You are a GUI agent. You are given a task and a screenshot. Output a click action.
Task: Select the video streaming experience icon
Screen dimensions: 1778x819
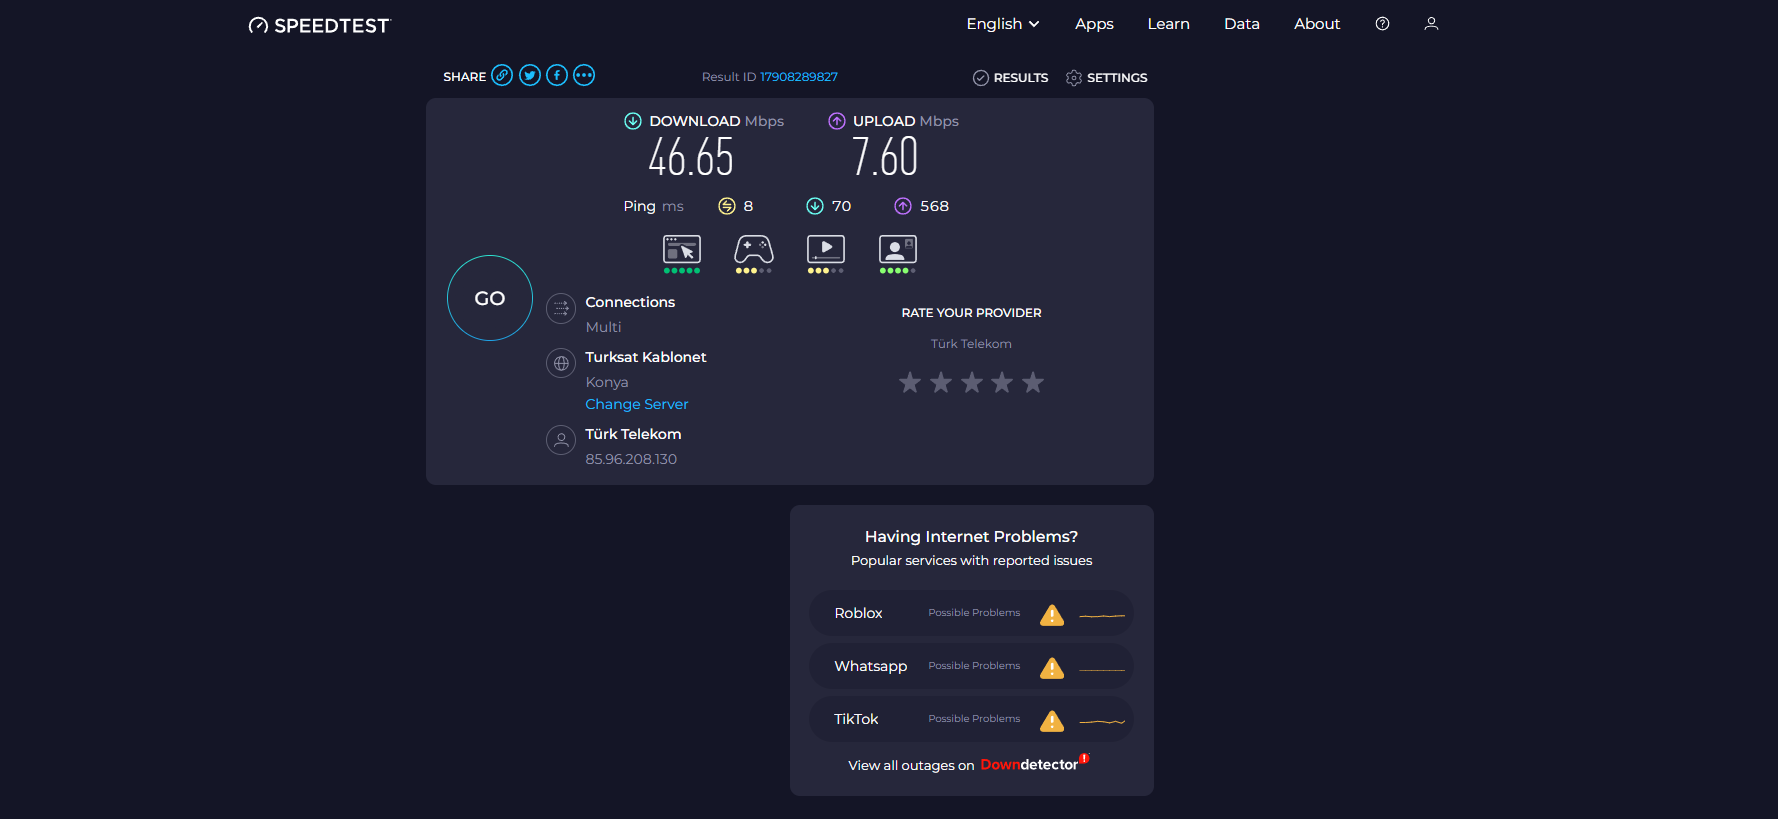point(826,249)
